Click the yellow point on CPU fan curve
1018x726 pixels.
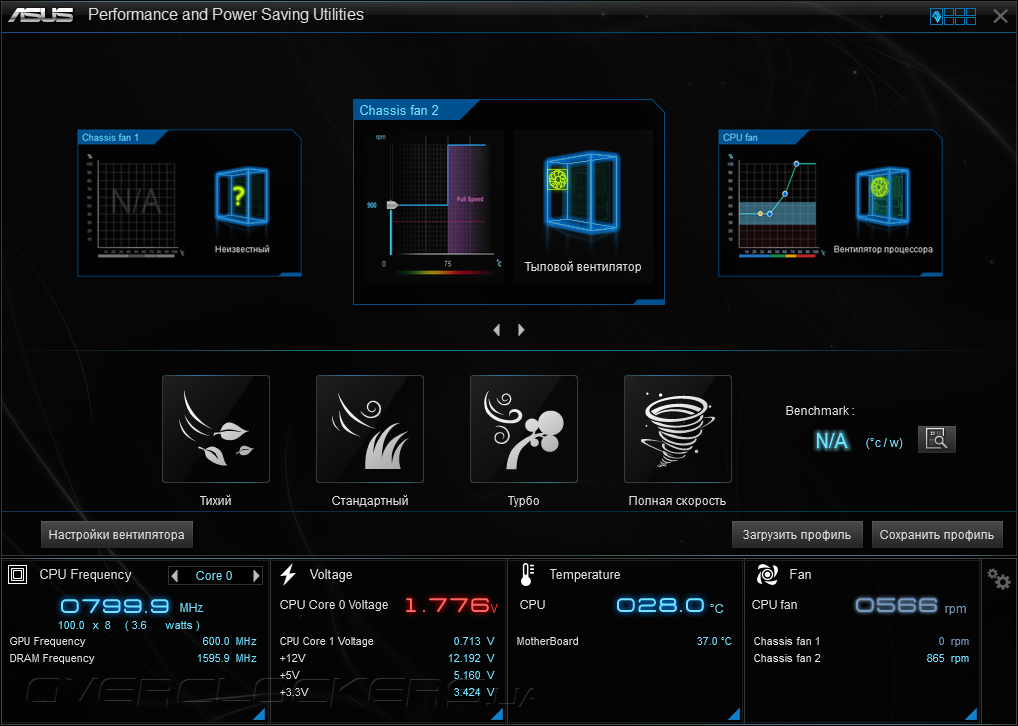(760, 214)
